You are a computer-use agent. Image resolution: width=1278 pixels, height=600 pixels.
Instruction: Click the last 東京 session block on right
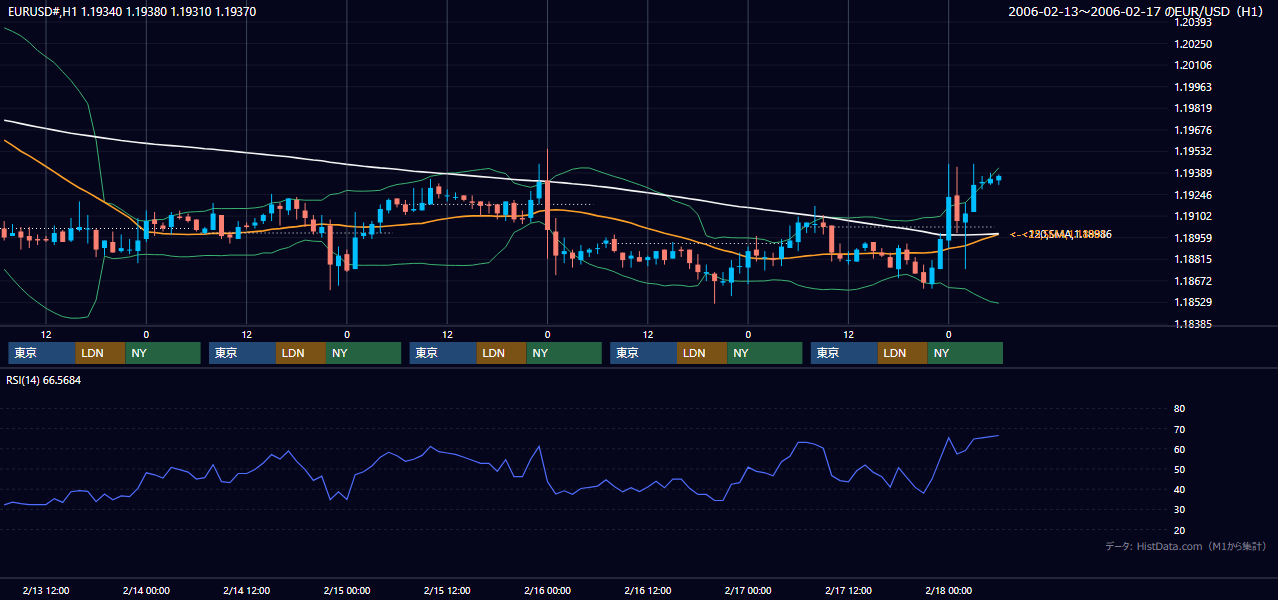[x=844, y=353]
